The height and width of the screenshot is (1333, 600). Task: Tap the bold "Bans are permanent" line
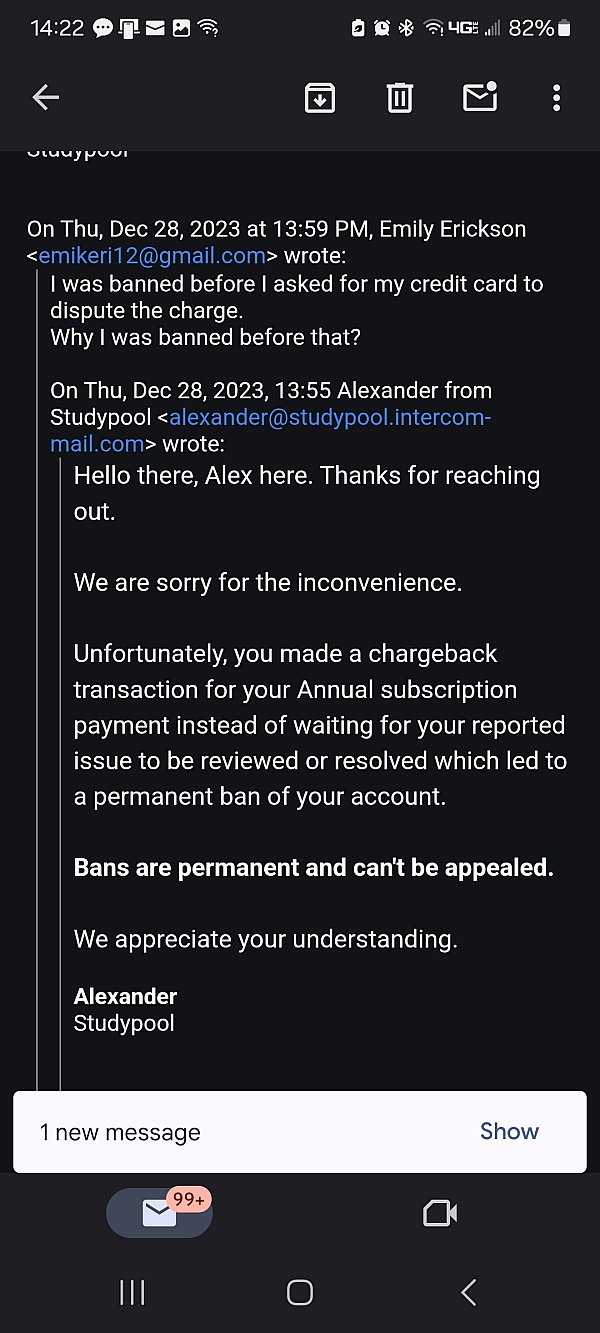point(313,867)
